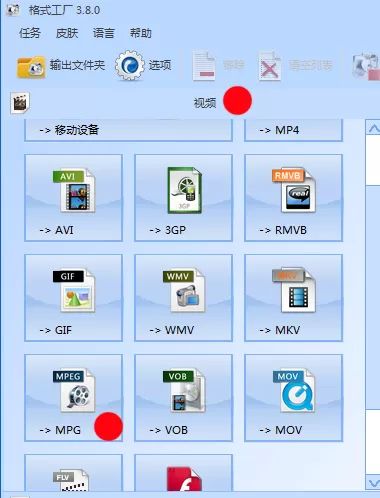Click the -> MKV label
The image size is (380, 498).
coord(279,330)
